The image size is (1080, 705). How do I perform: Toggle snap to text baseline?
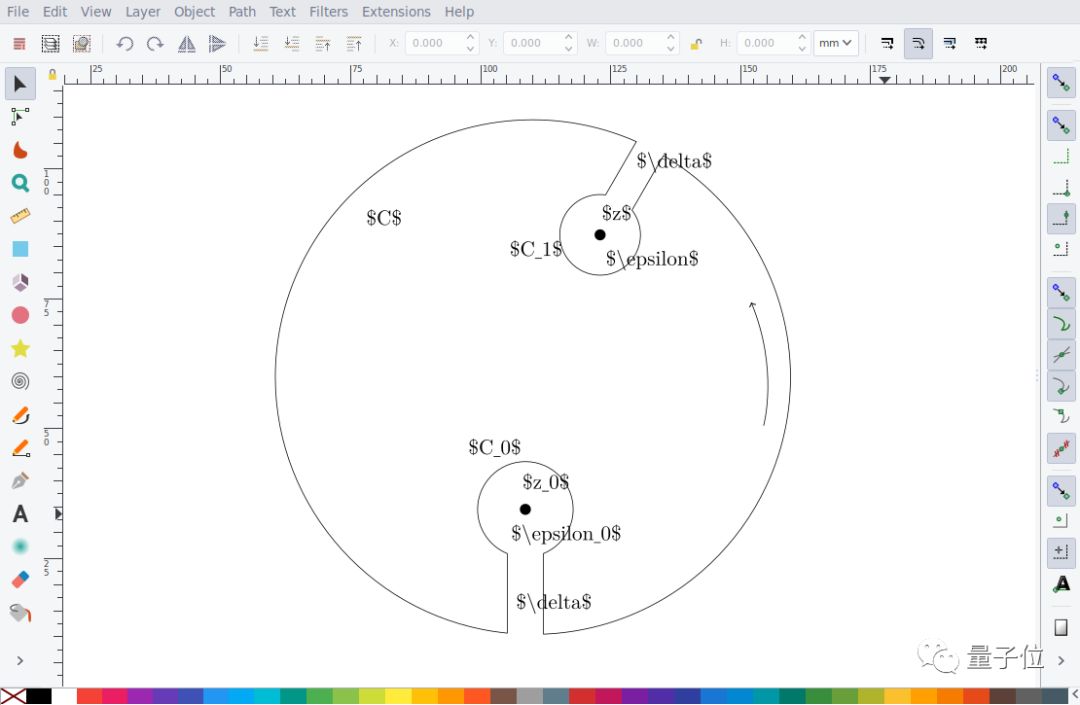coord(1061,584)
